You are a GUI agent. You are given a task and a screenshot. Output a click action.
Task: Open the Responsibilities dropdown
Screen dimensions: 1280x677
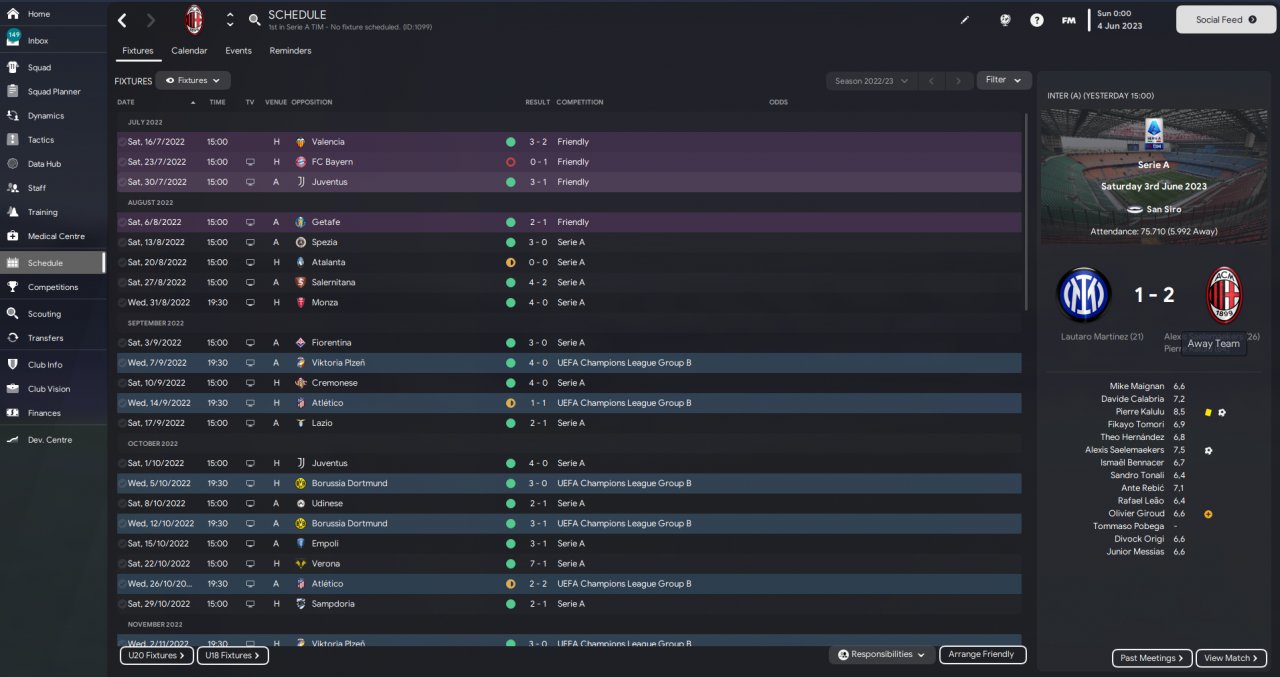[882, 654]
